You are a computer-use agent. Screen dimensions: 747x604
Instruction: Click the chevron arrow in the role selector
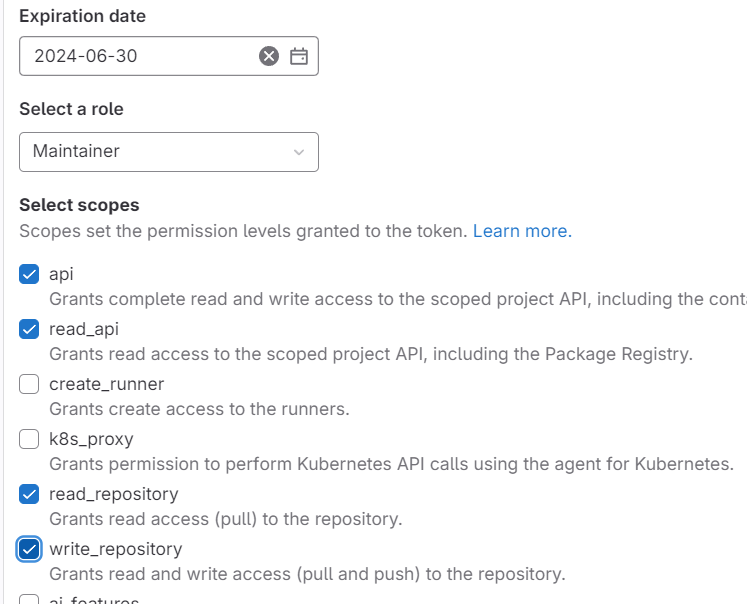[x=299, y=152]
